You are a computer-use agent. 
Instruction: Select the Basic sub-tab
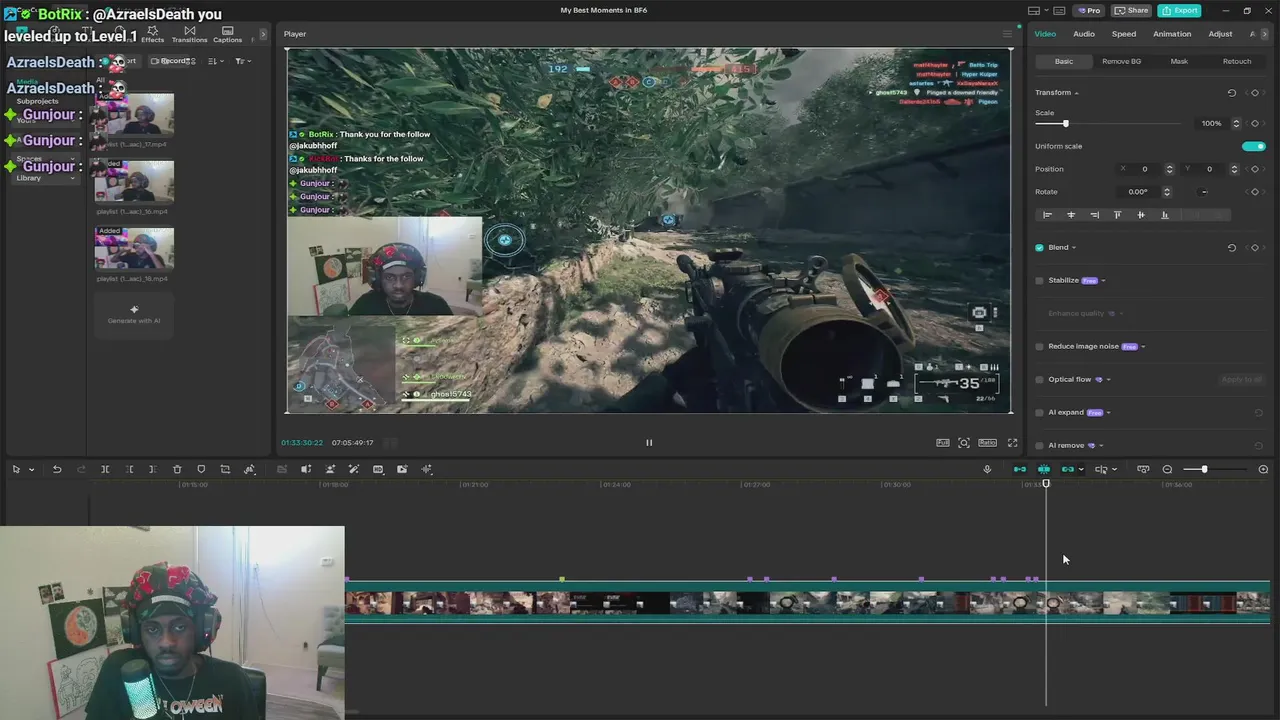coord(1064,61)
